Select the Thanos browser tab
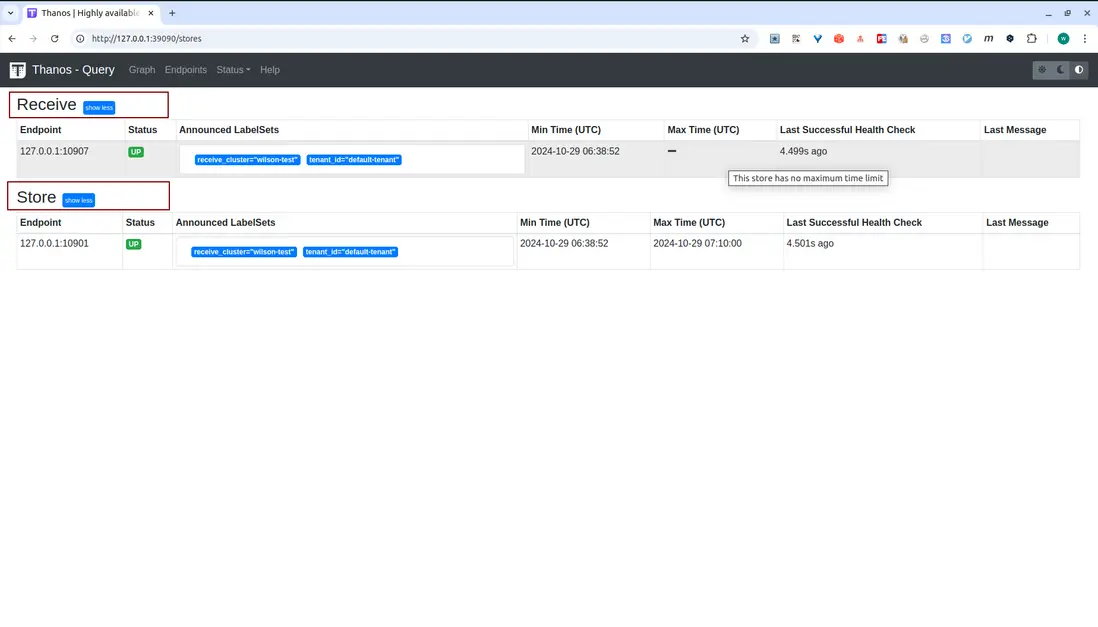Image resolution: width=1098 pixels, height=627 pixels. 90,13
